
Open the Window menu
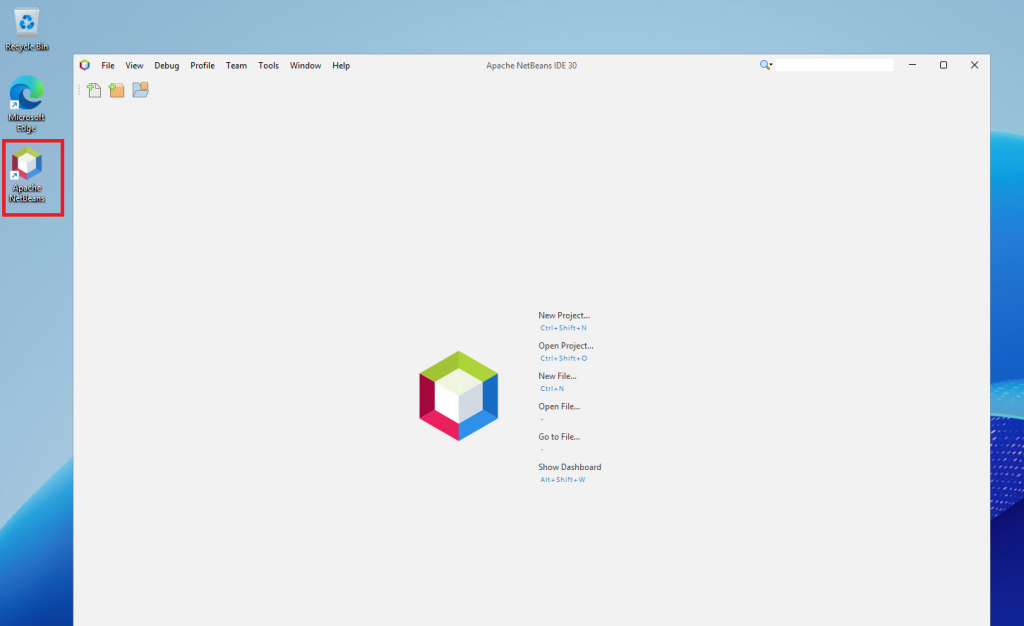pos(306,65)
